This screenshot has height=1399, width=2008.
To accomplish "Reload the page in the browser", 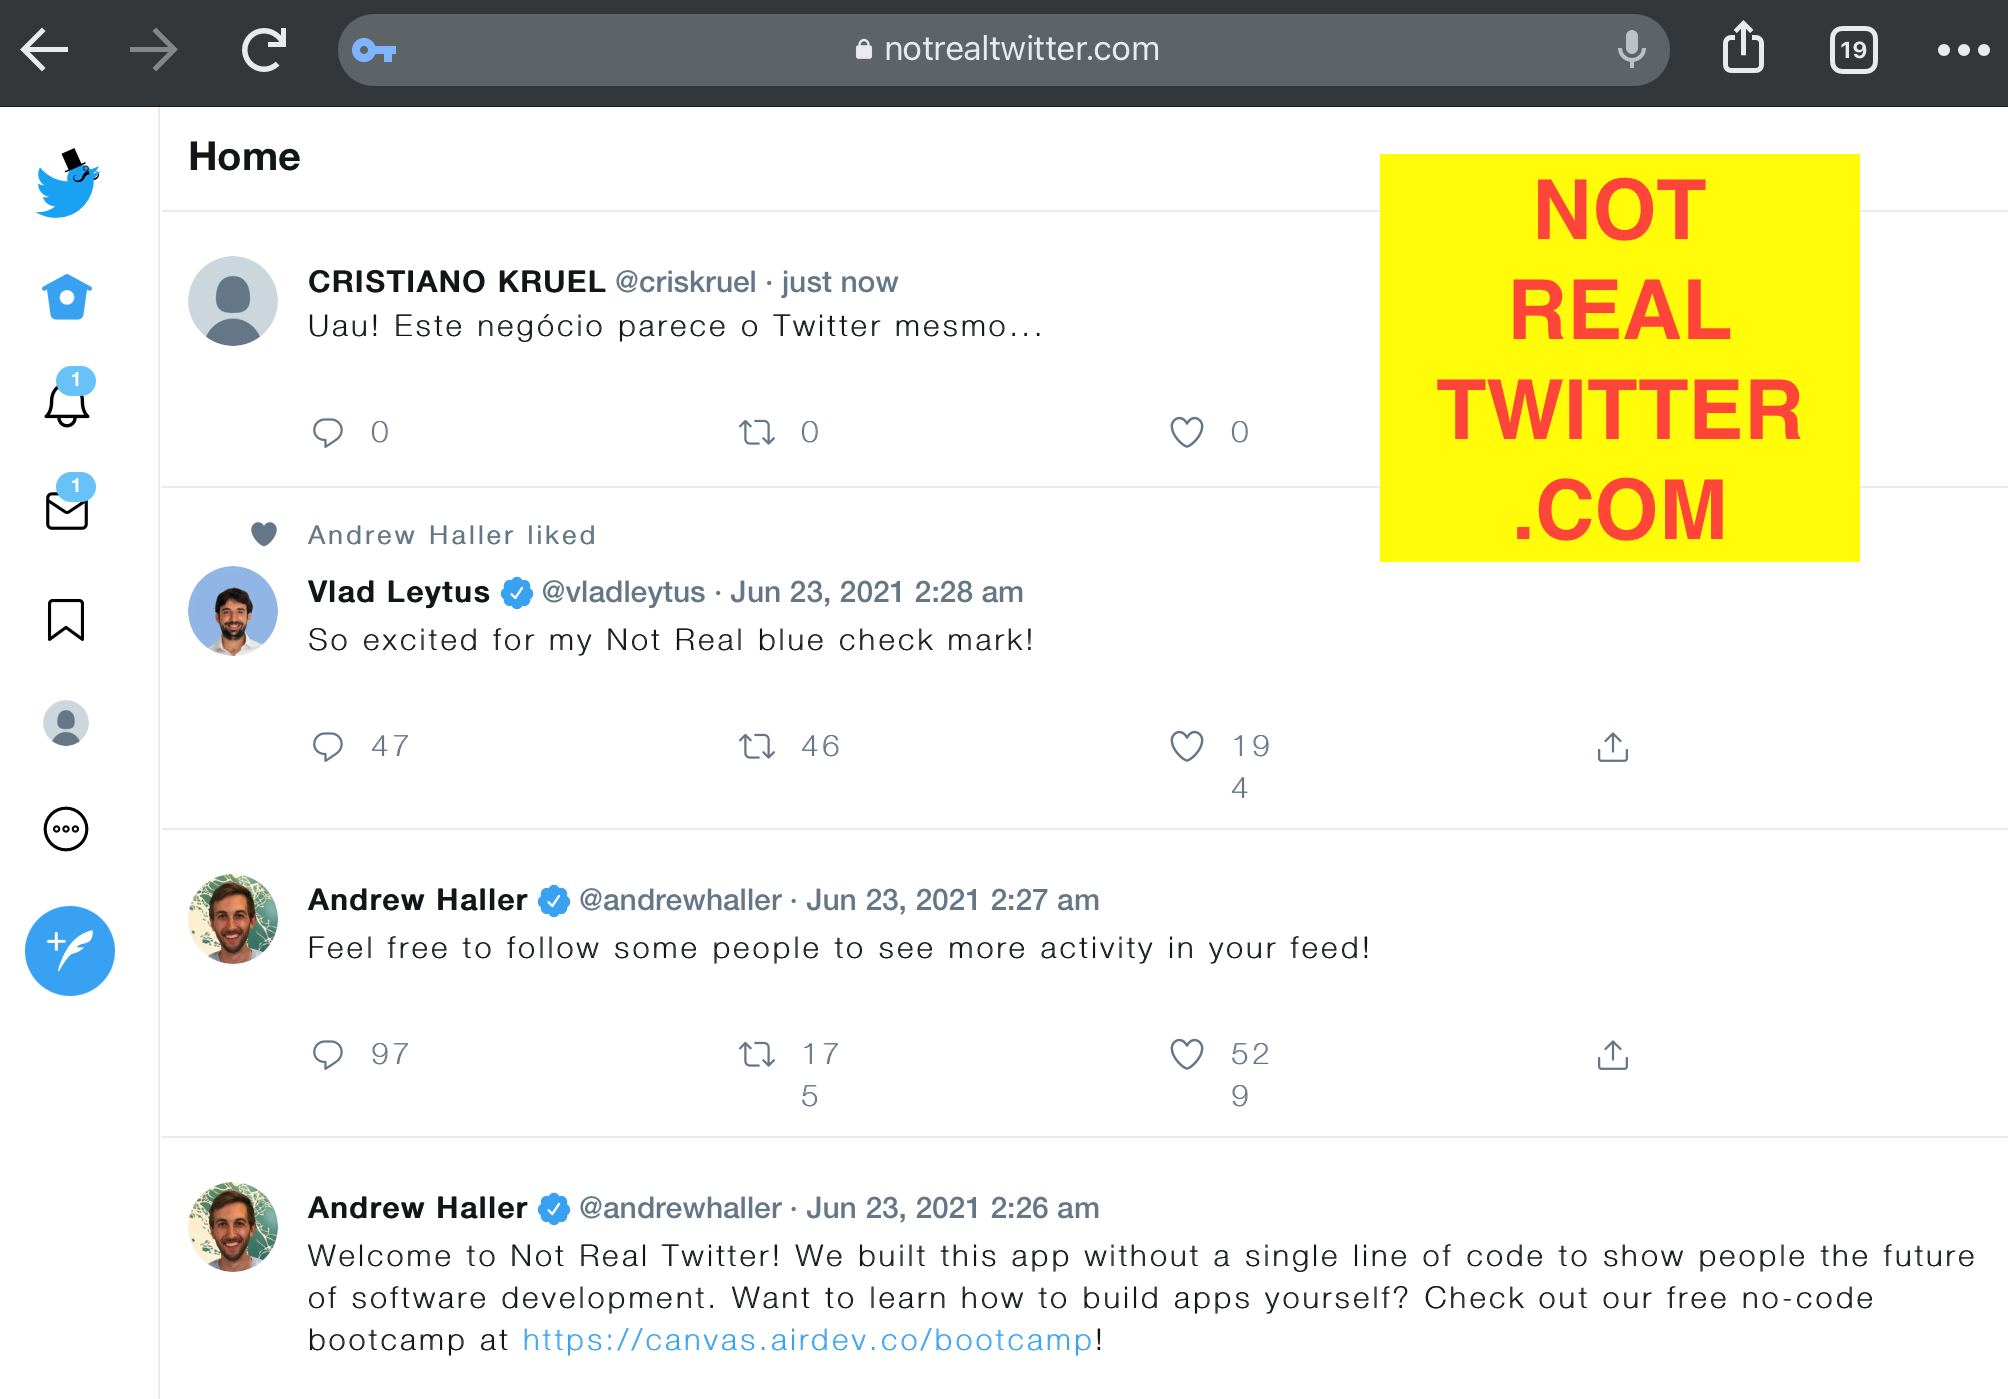I will coord(264,50).
